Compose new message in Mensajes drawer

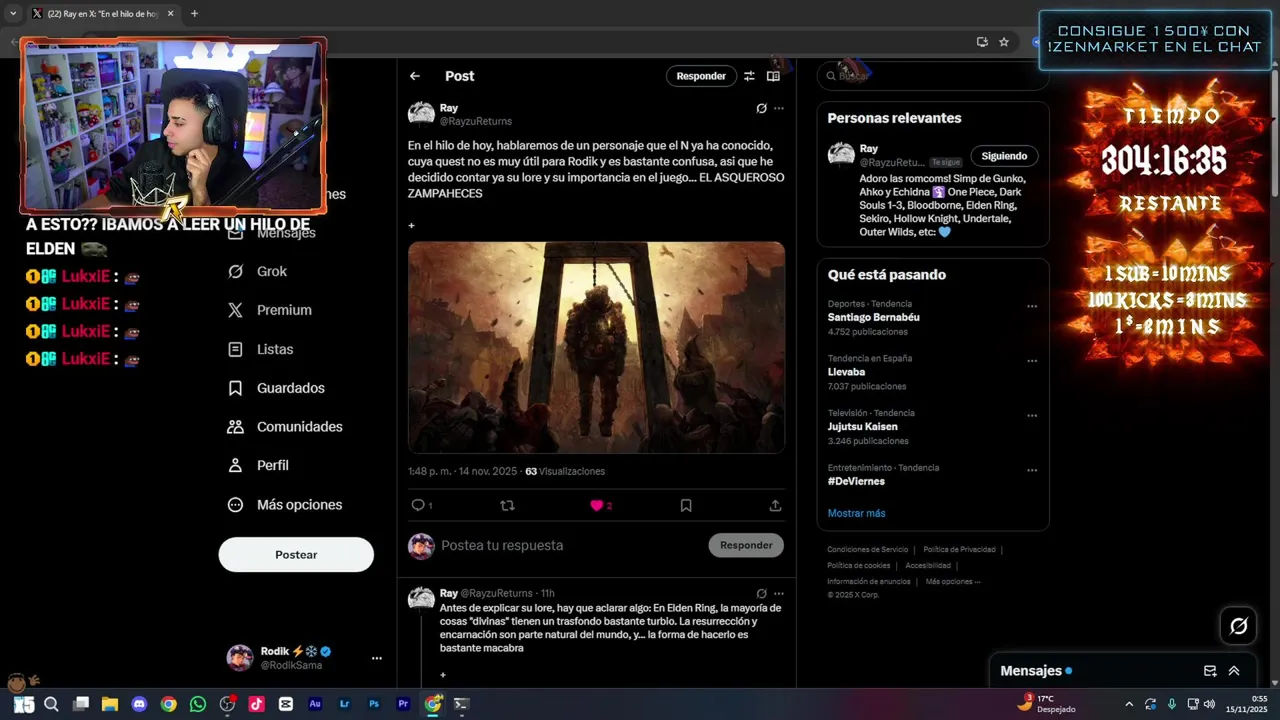point(1210,671)
